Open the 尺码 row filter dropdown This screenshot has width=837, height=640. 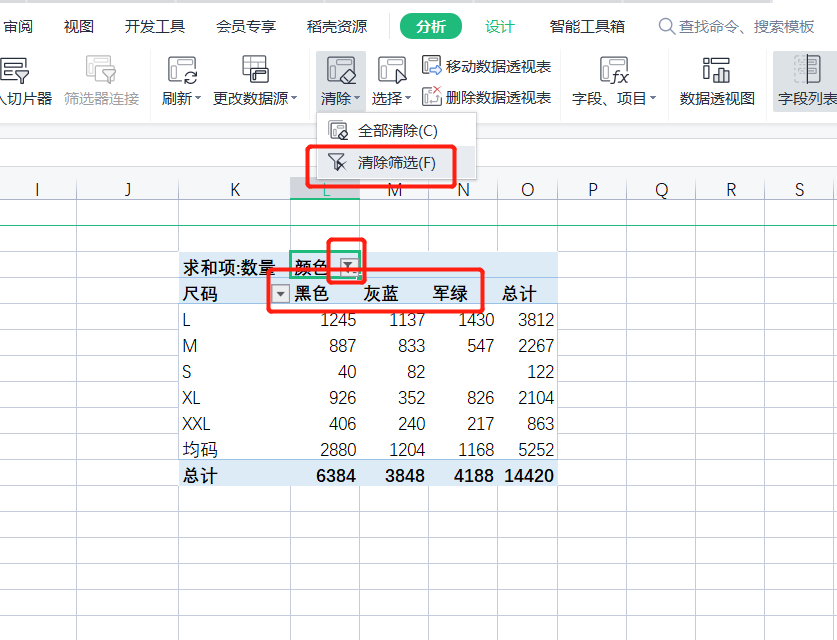pos(280,294)
